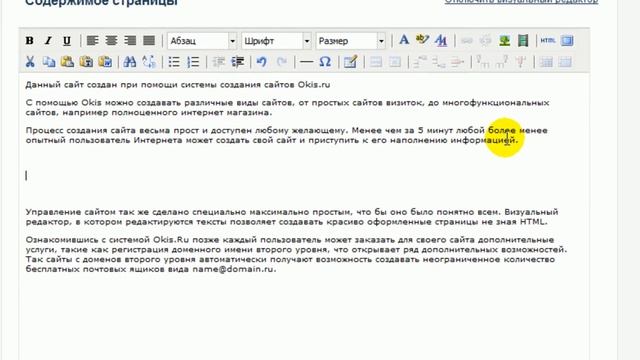
Task: Click the word Okis.ru in first line
Action: point(314,84)
